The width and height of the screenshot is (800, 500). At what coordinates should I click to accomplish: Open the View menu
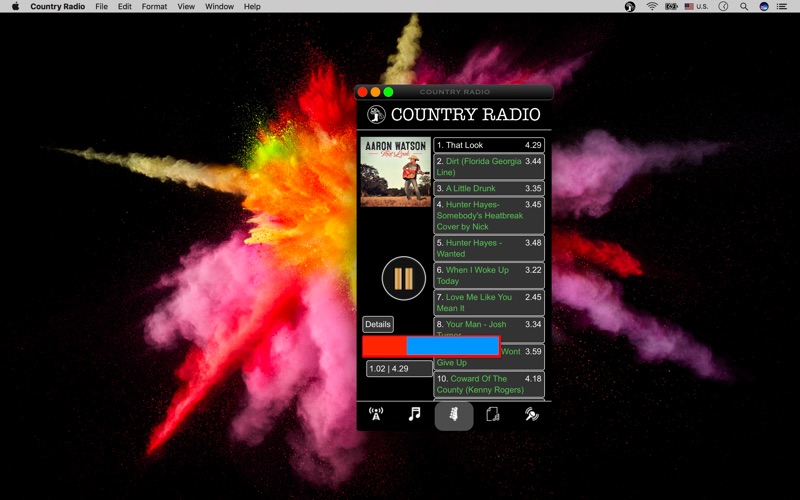[x=186, y=7]
